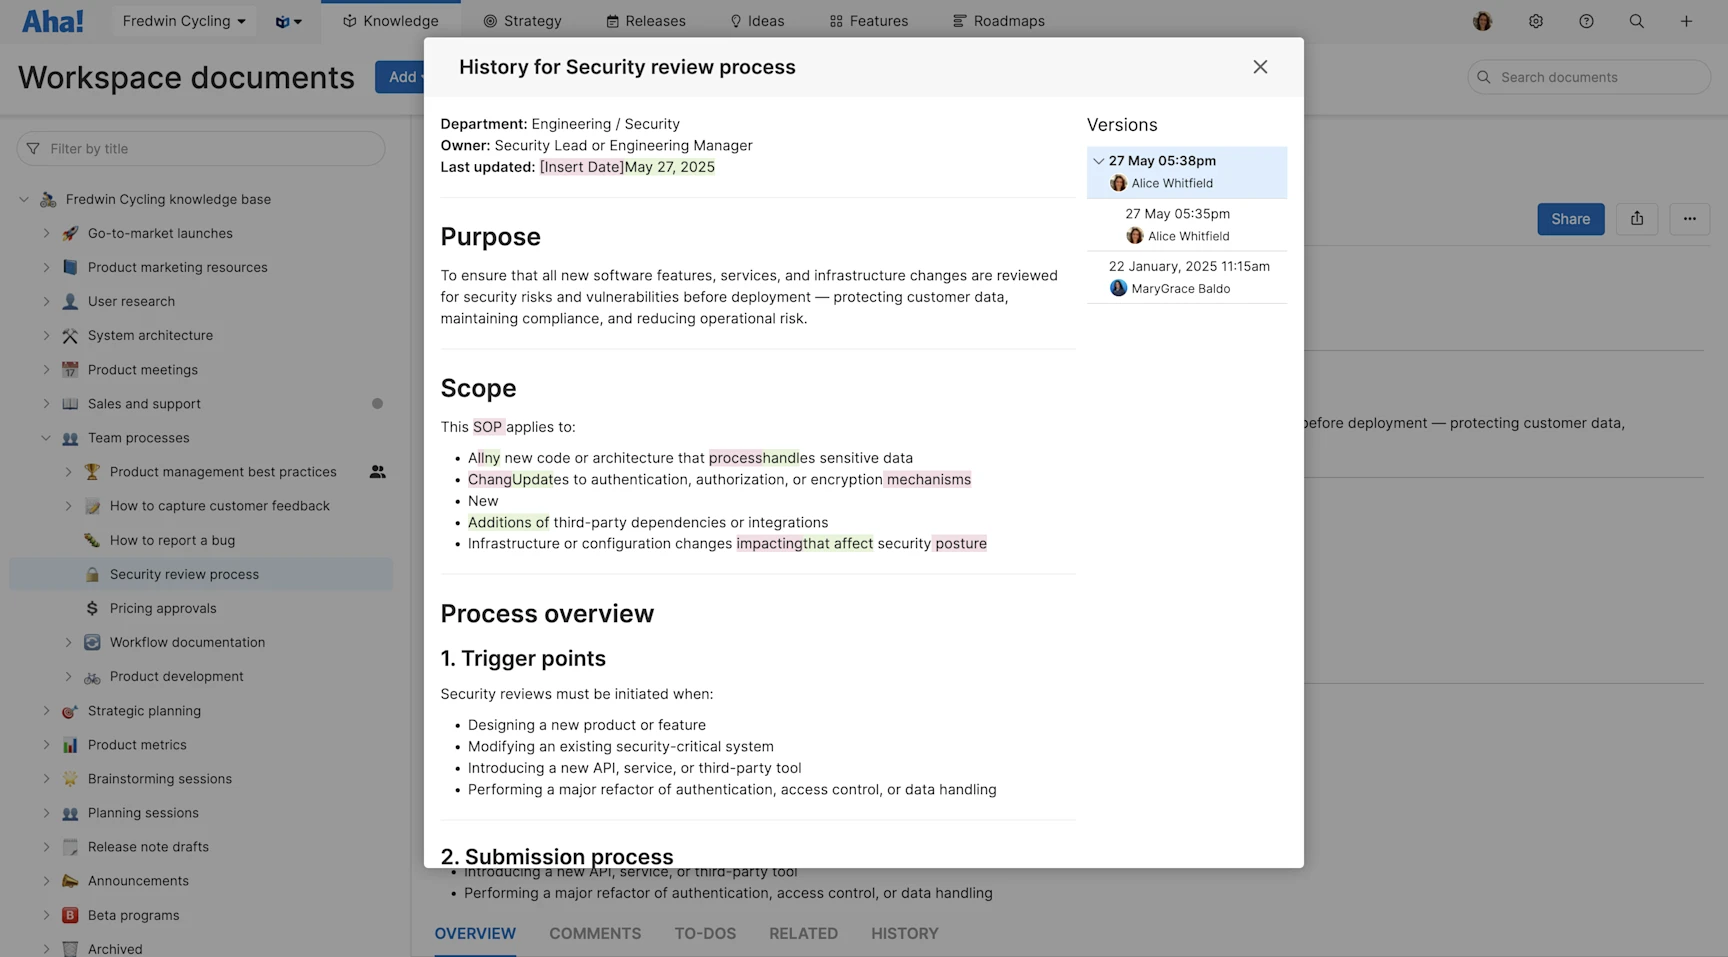The width and height of the screenshot is (1728, 957).
Task: Select How to report a bug in the sidebar
Action: [172, 540]
